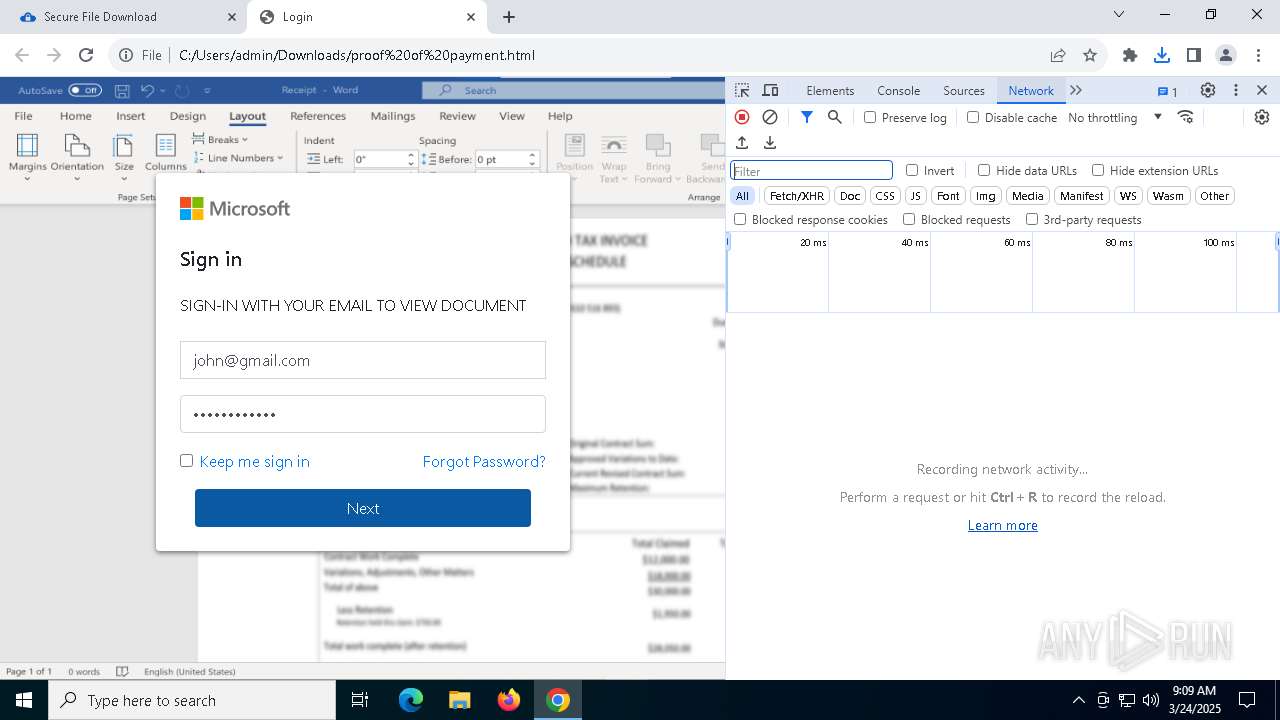The width and height of the screenshot is (1280, 720).
Task: Check Hide extension URLs checkbox
Action: [1098, 170]
